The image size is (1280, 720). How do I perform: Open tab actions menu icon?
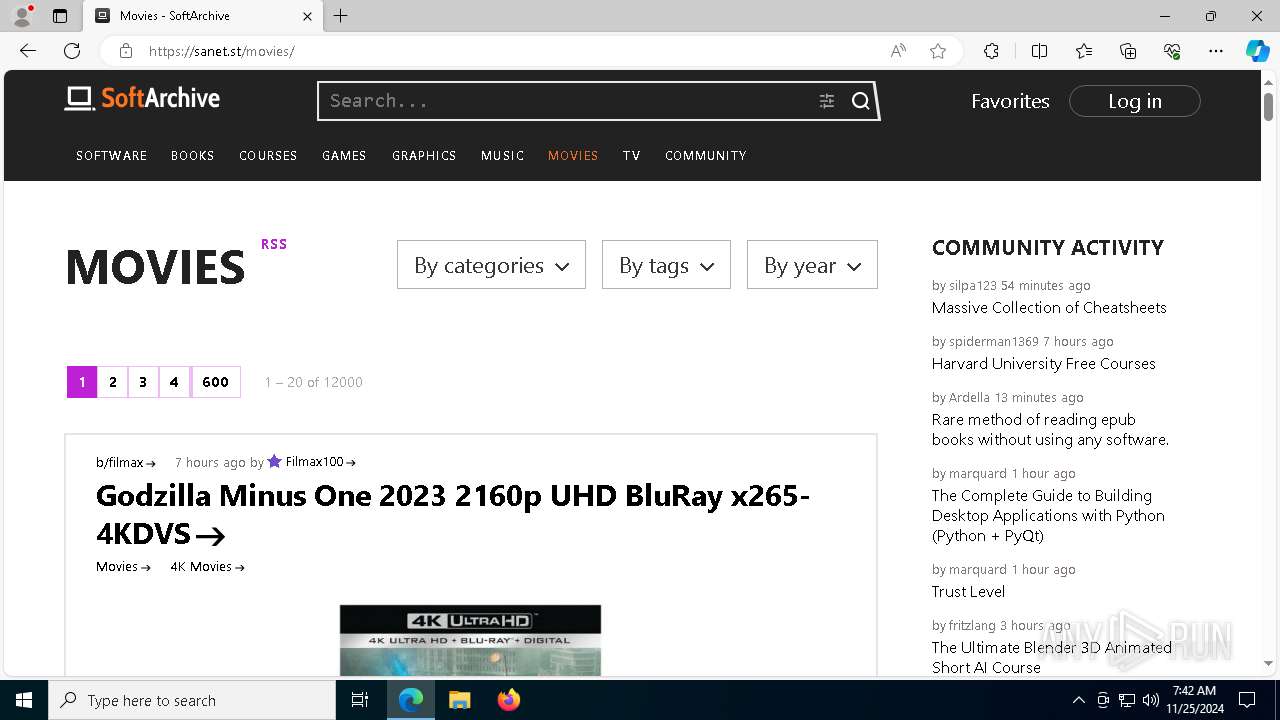[x=60, y=16]
